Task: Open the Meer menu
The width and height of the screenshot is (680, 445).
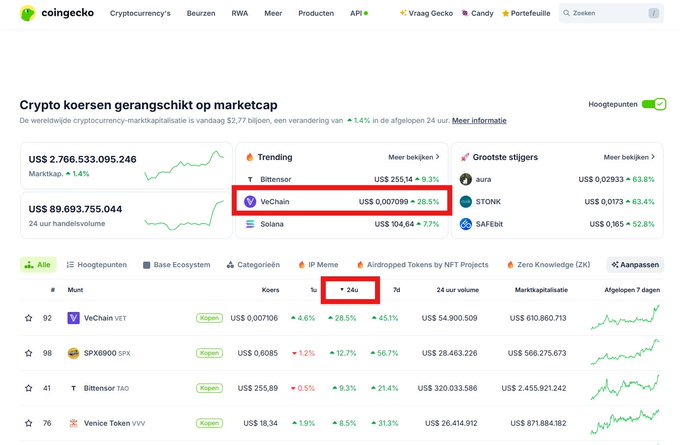Action: [273, 13]
